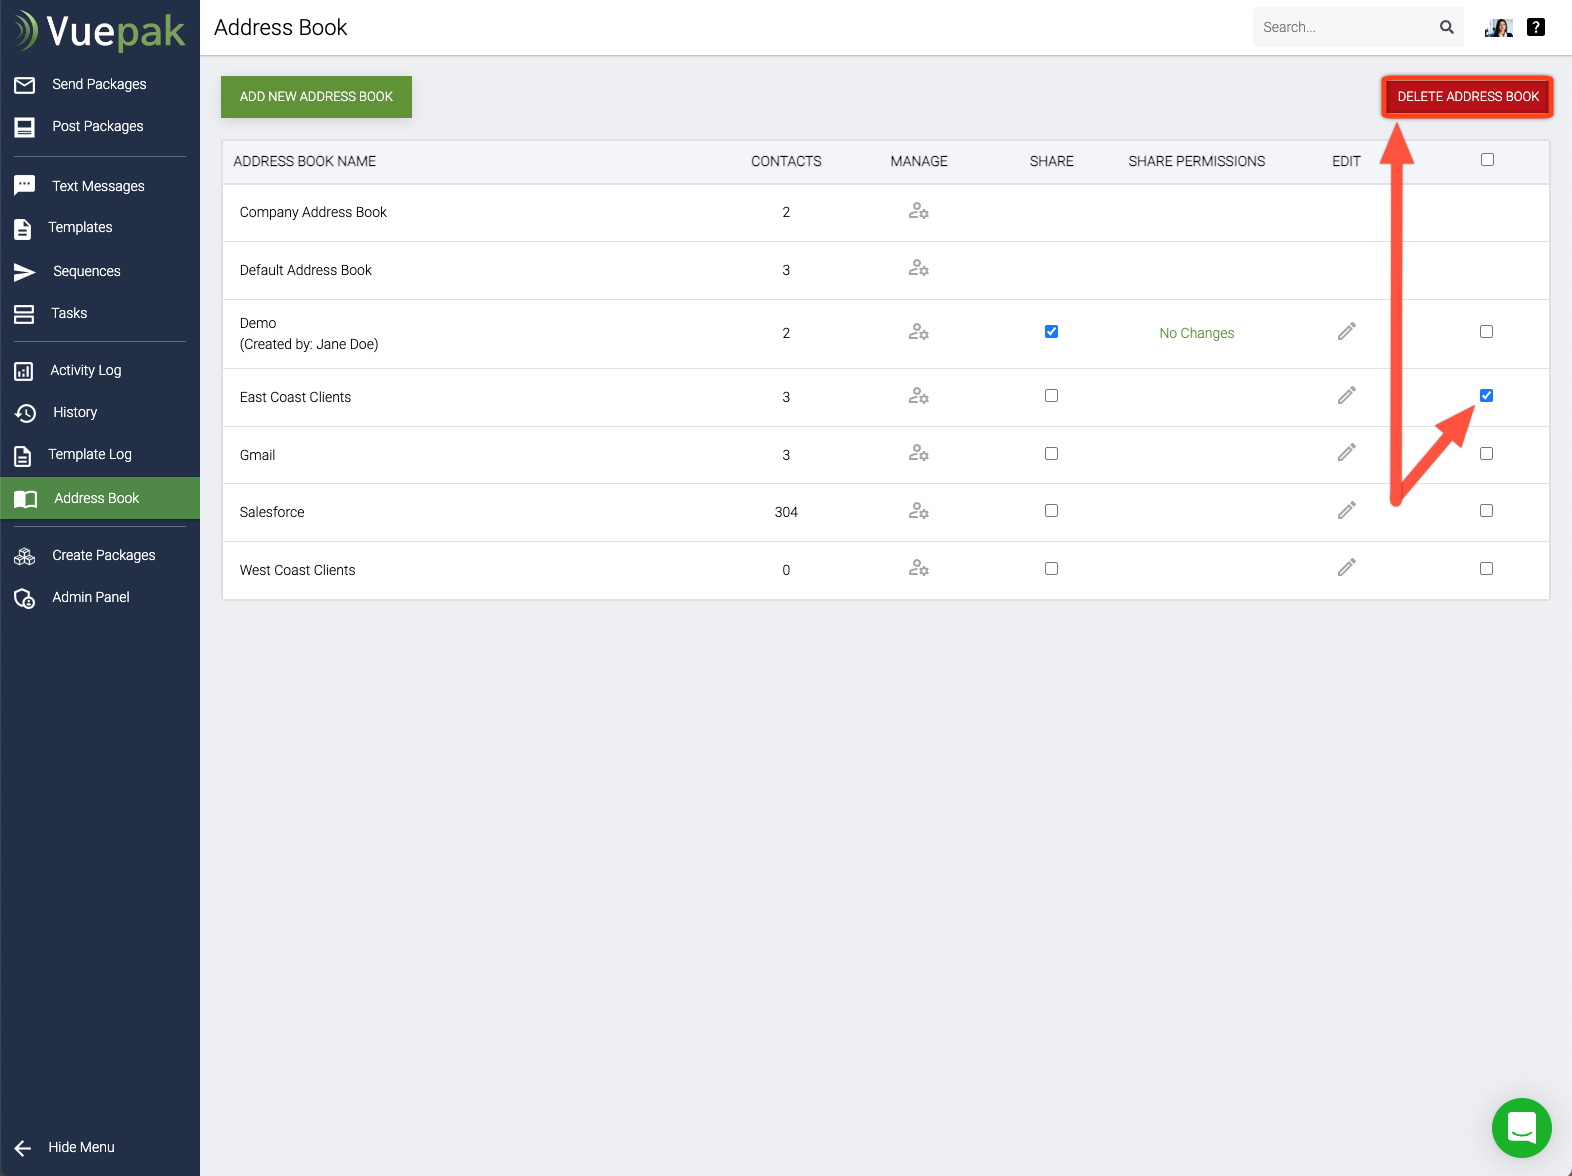Edit the East Coast Clients address book
The width and height of the screenshot is (1572, 1176).
(1346, 396)
